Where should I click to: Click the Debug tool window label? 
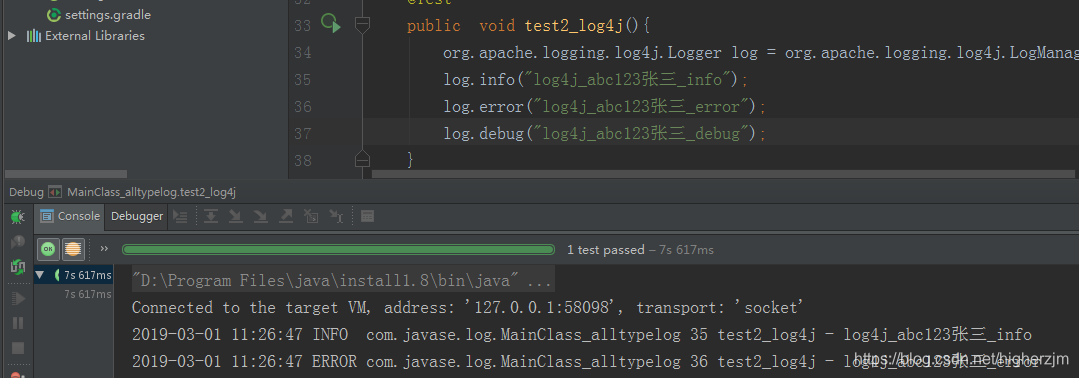(x=26, y=192)
